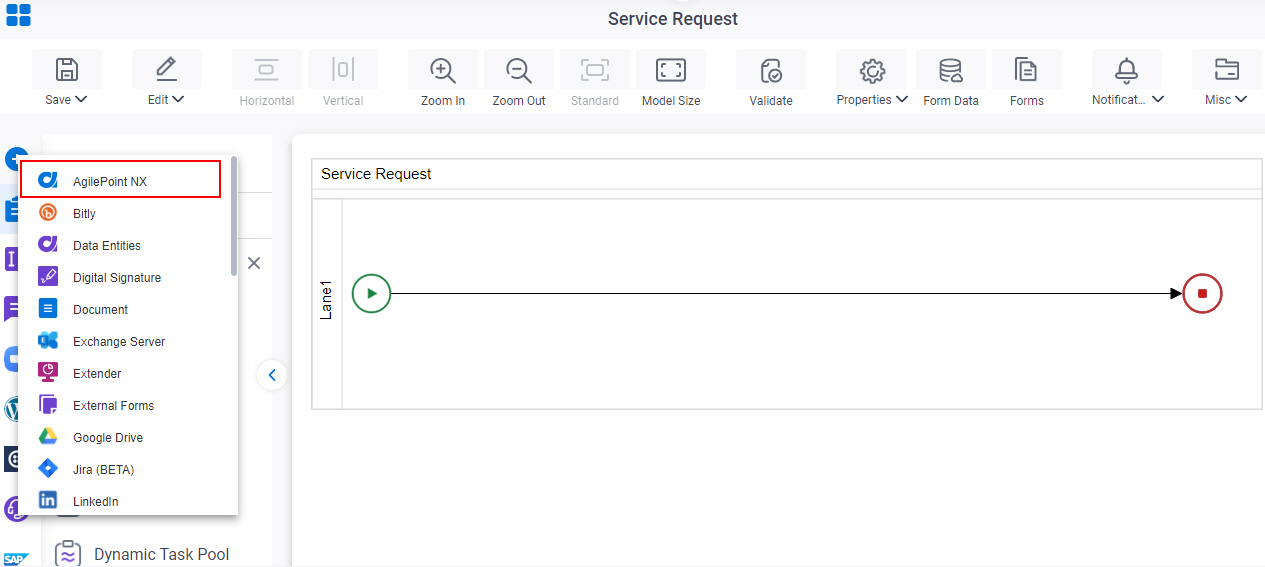The width and height of the screenshot is (1265, 567).
Task: Click the scrollbar of the connector list
Action: click(x=234, y=216)
